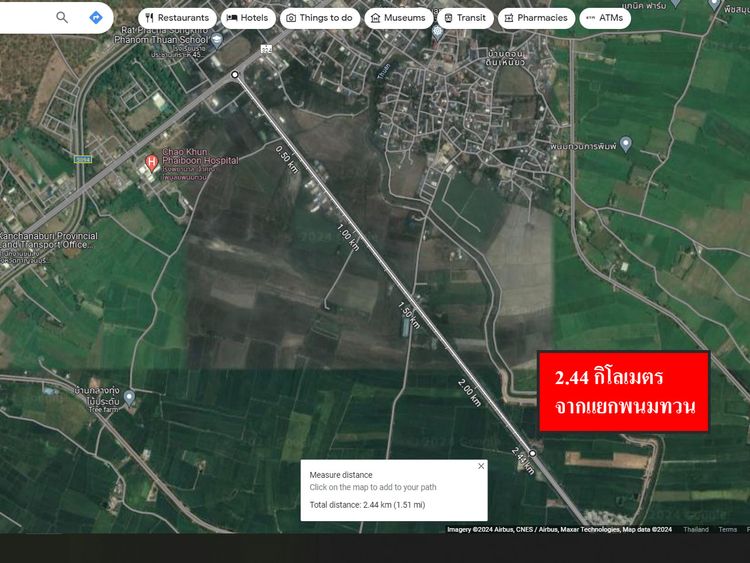The image size is (750, 563).
Task: Select the grey pin near top-right village
Action: point(626,144)
